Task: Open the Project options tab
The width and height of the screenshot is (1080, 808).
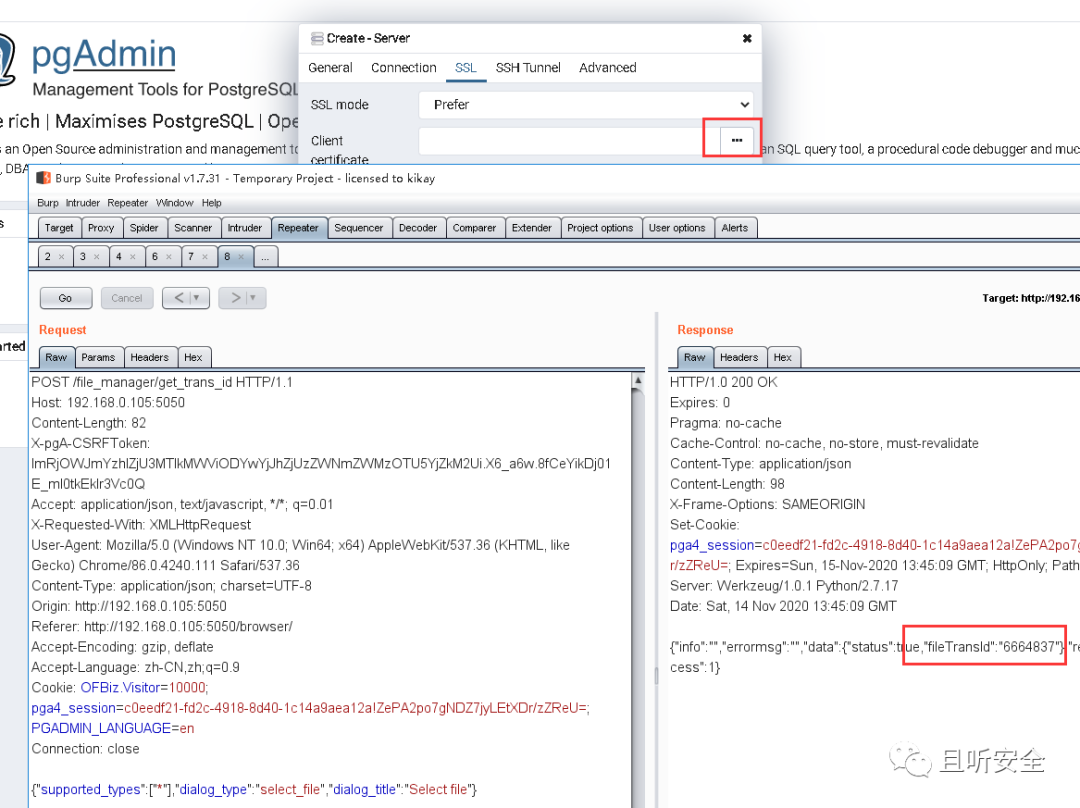Action: click(x=600, y=228)
